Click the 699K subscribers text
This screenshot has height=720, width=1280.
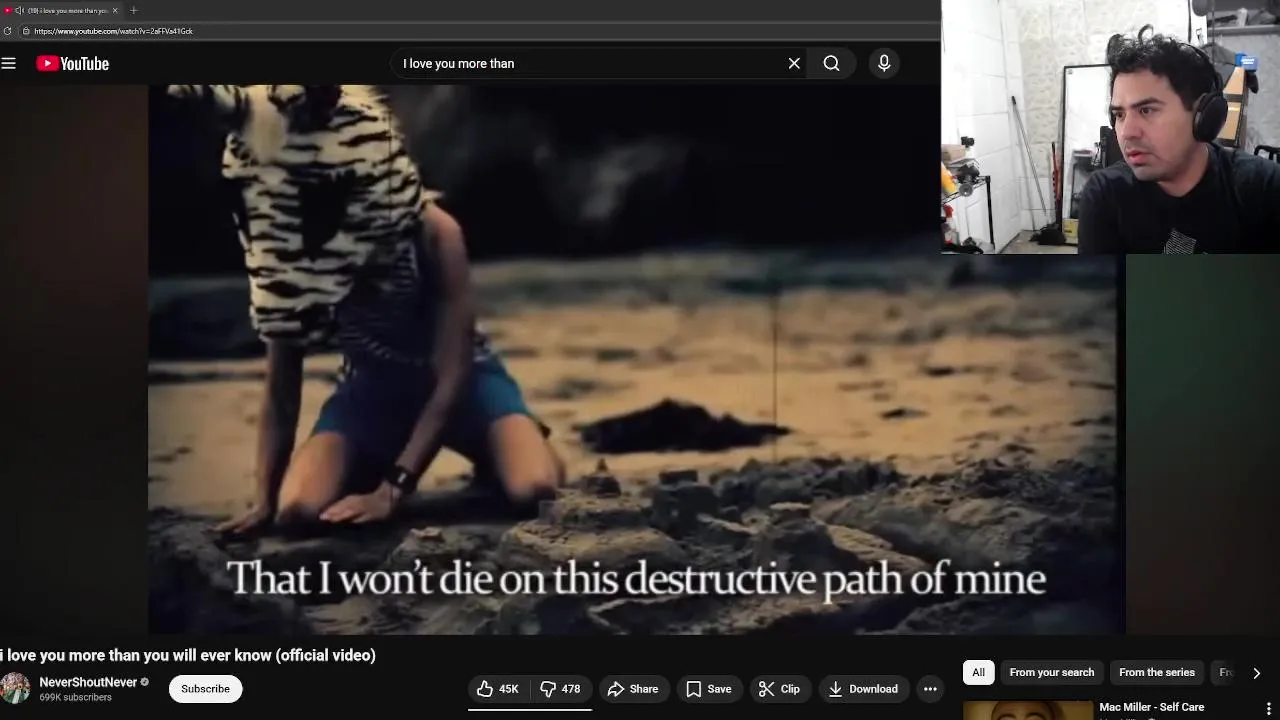75,697
